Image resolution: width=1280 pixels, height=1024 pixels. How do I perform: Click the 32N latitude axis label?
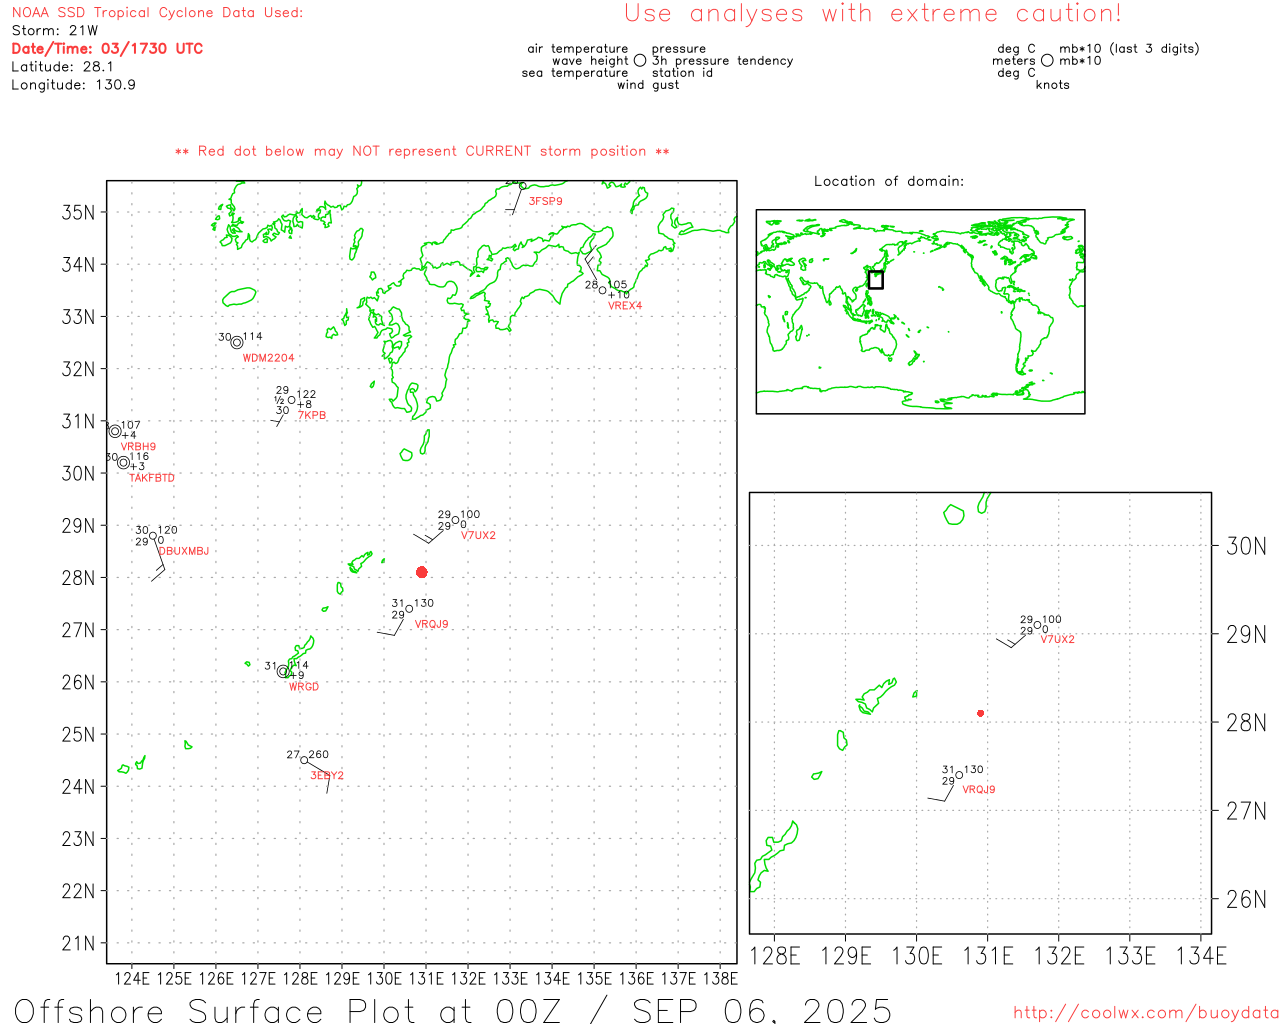tap(78, 369)
